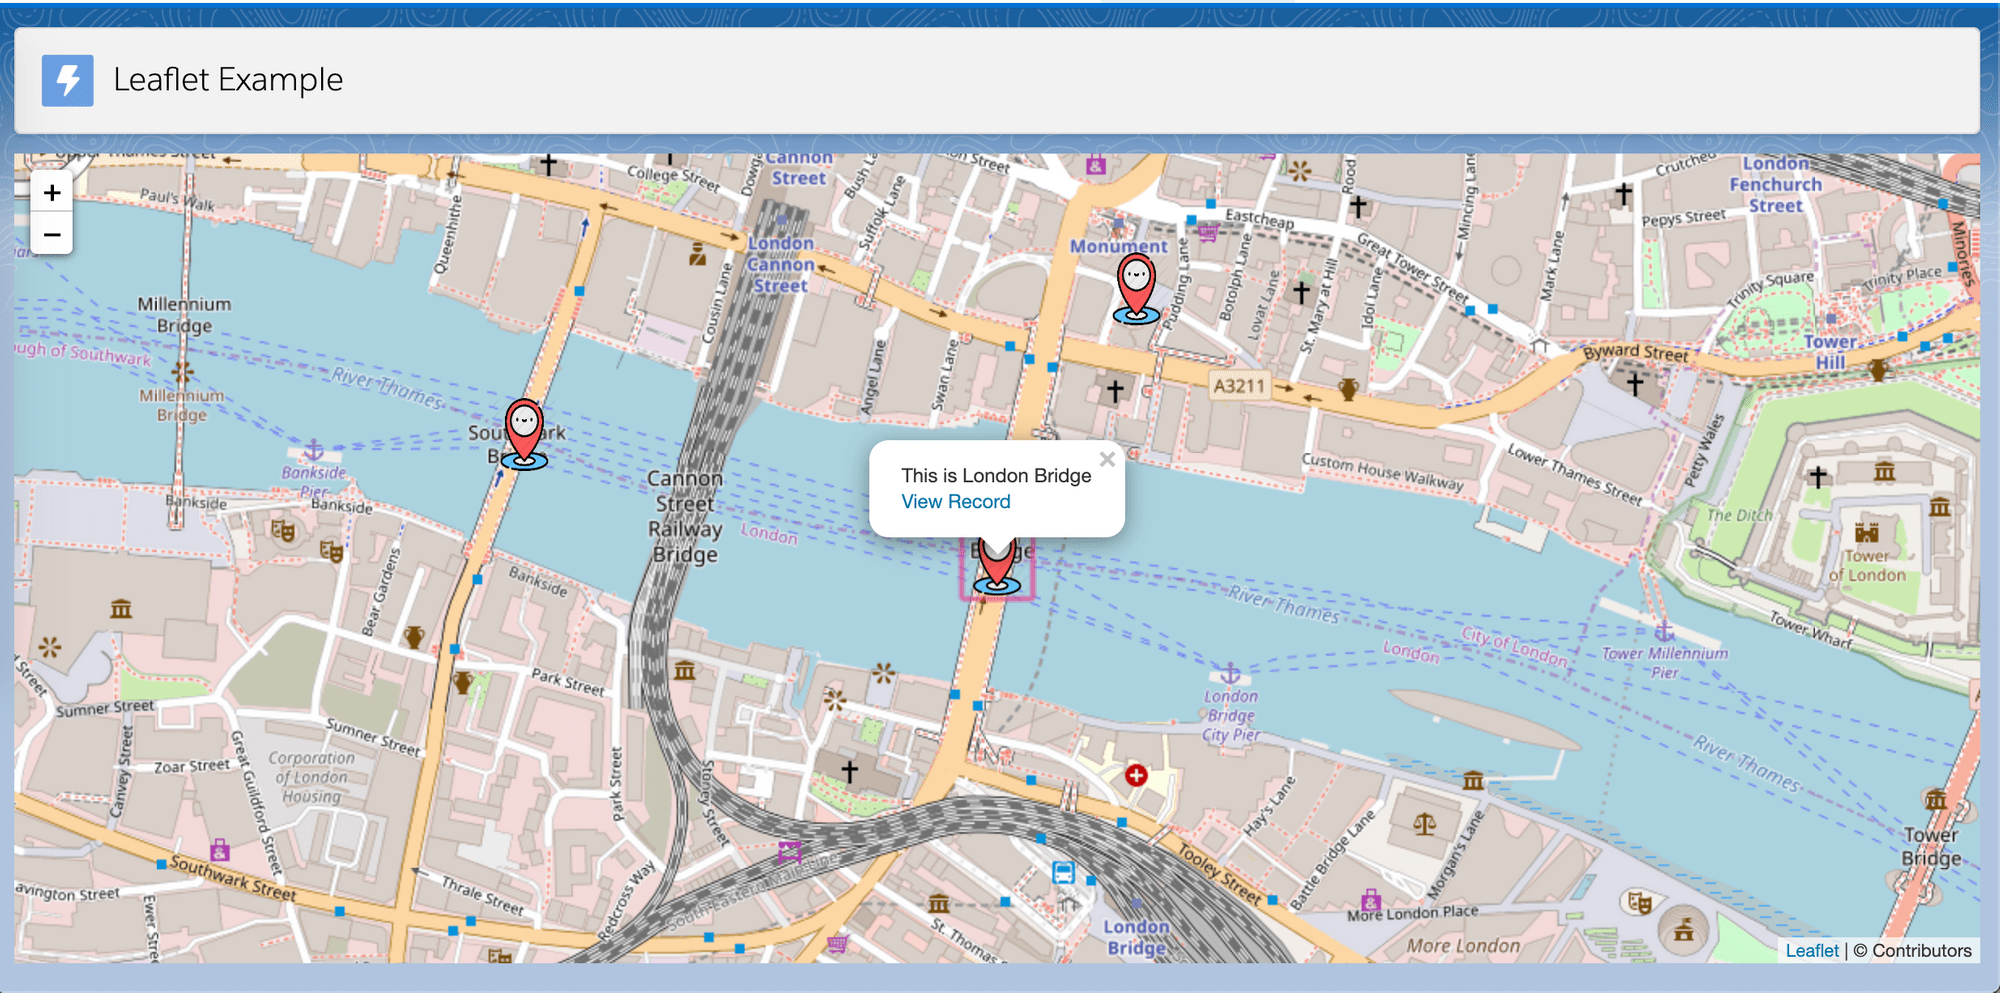
Task: Click the A3211 road label
Action: point(1238,386)
